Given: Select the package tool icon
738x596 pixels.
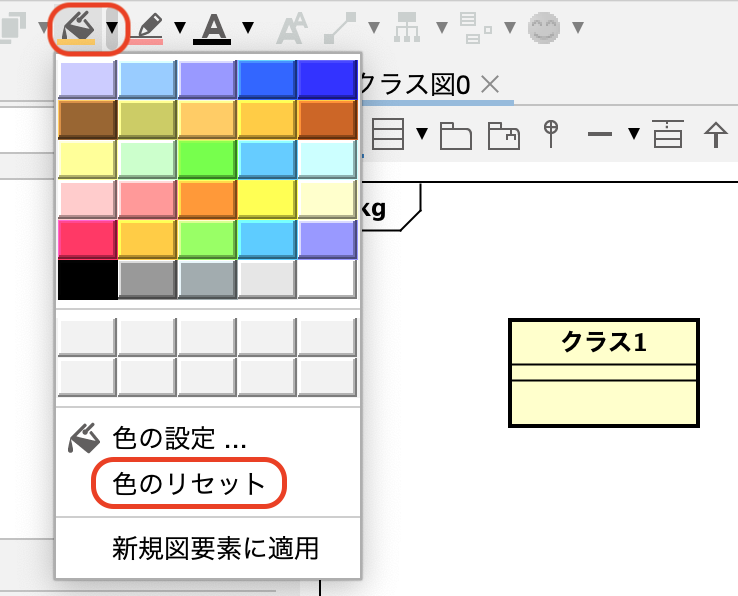Looking at the screenshot, I should 456,136.
